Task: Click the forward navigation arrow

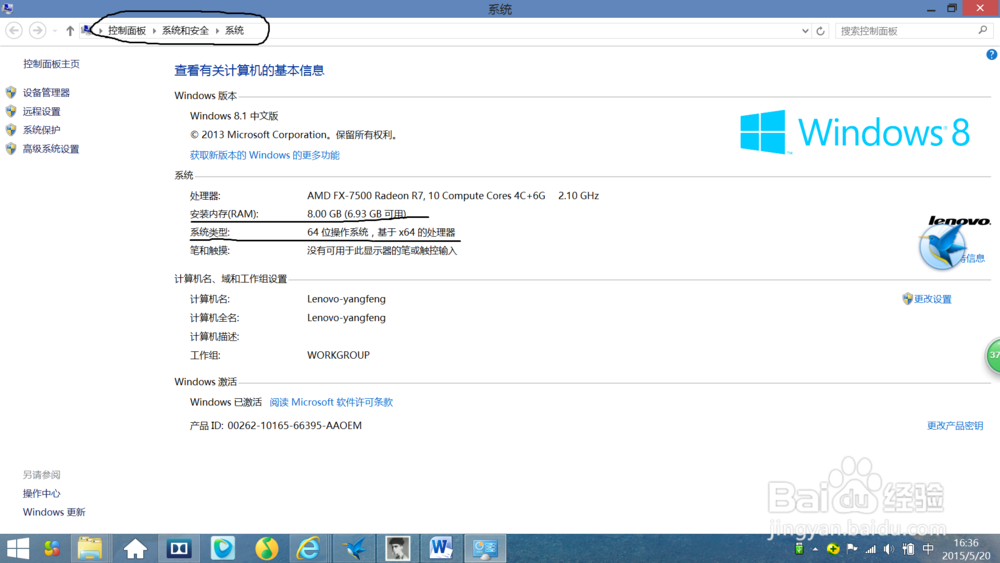Action: tap(38, 31)
